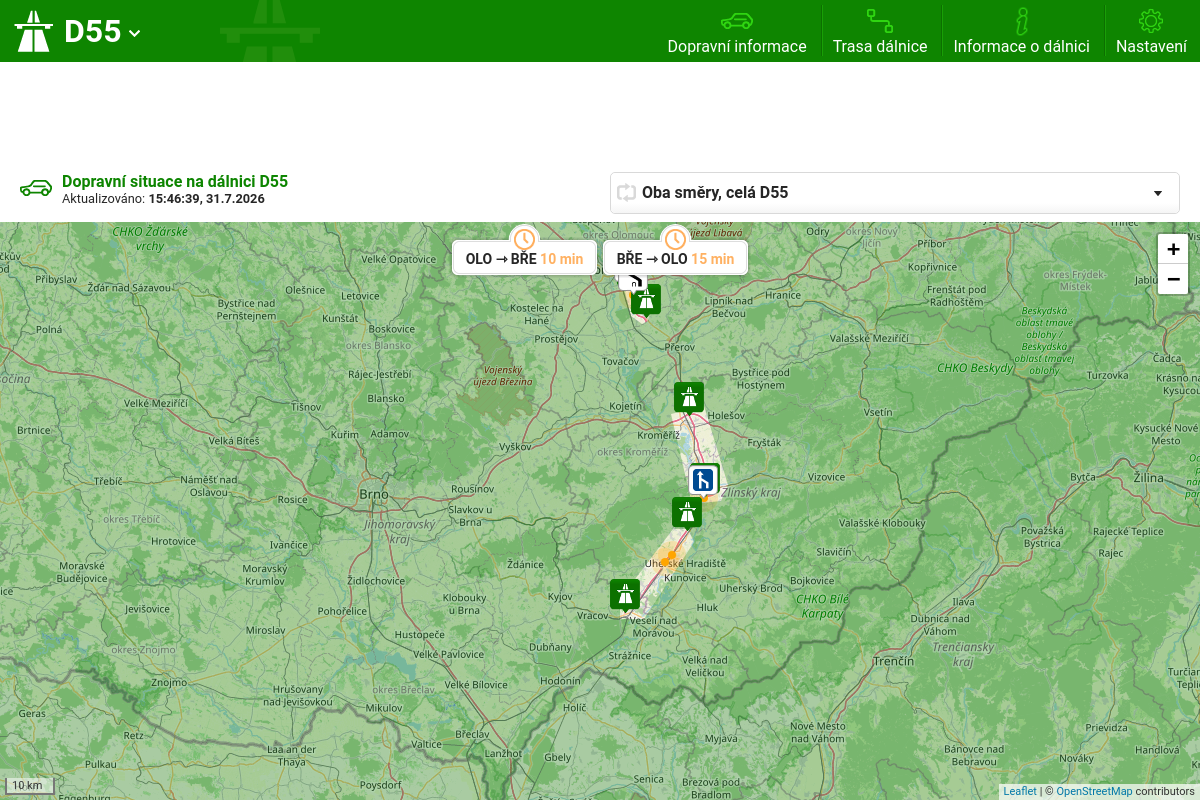Open the D55 motorway selector chevron
The image size is (1200, 800).
coord(135,33)
